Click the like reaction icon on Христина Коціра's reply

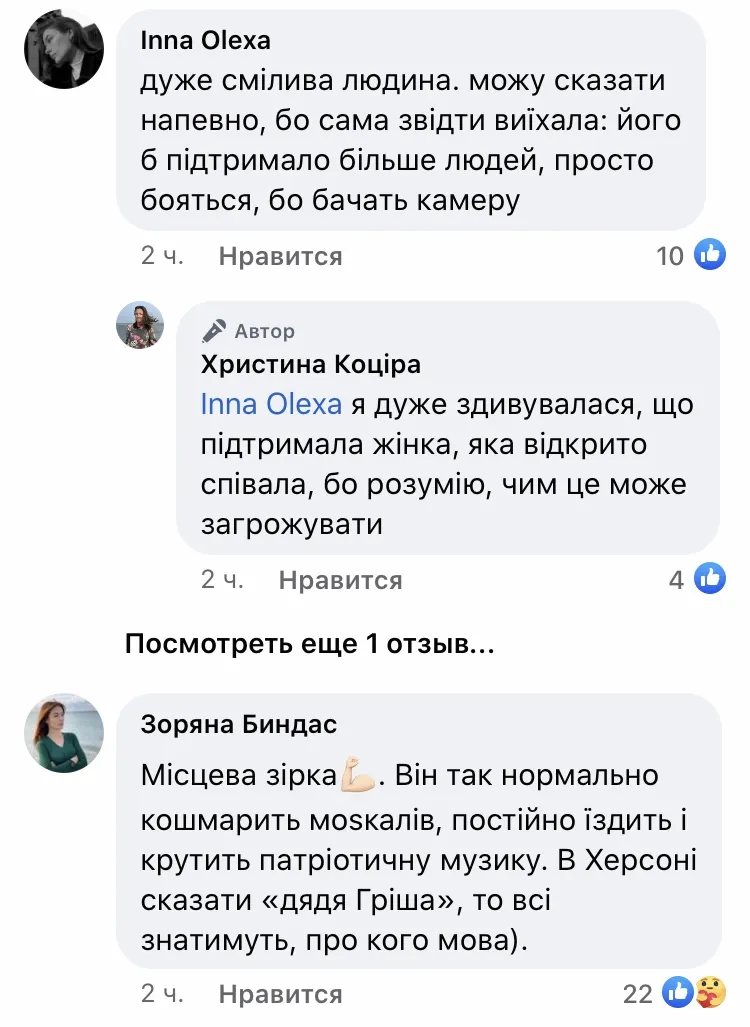[709, 578]
